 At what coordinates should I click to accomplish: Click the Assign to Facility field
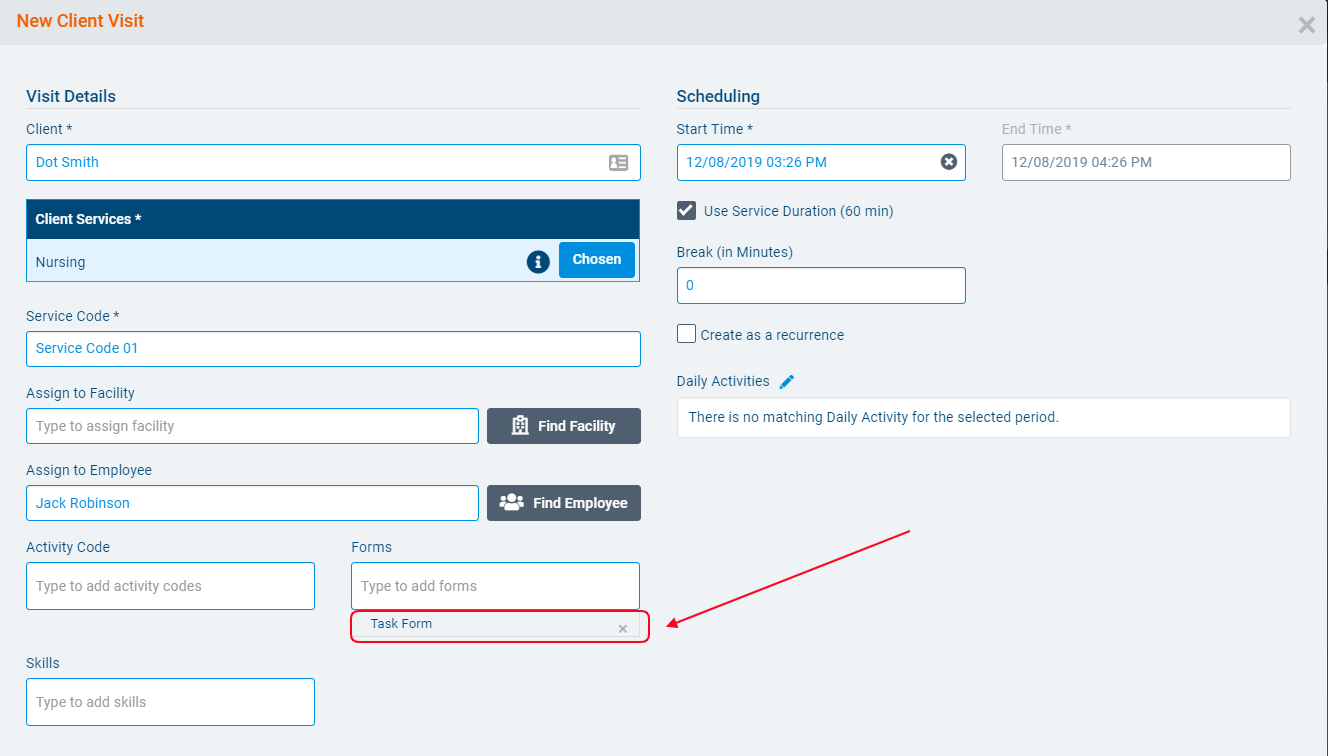point(252,426)
